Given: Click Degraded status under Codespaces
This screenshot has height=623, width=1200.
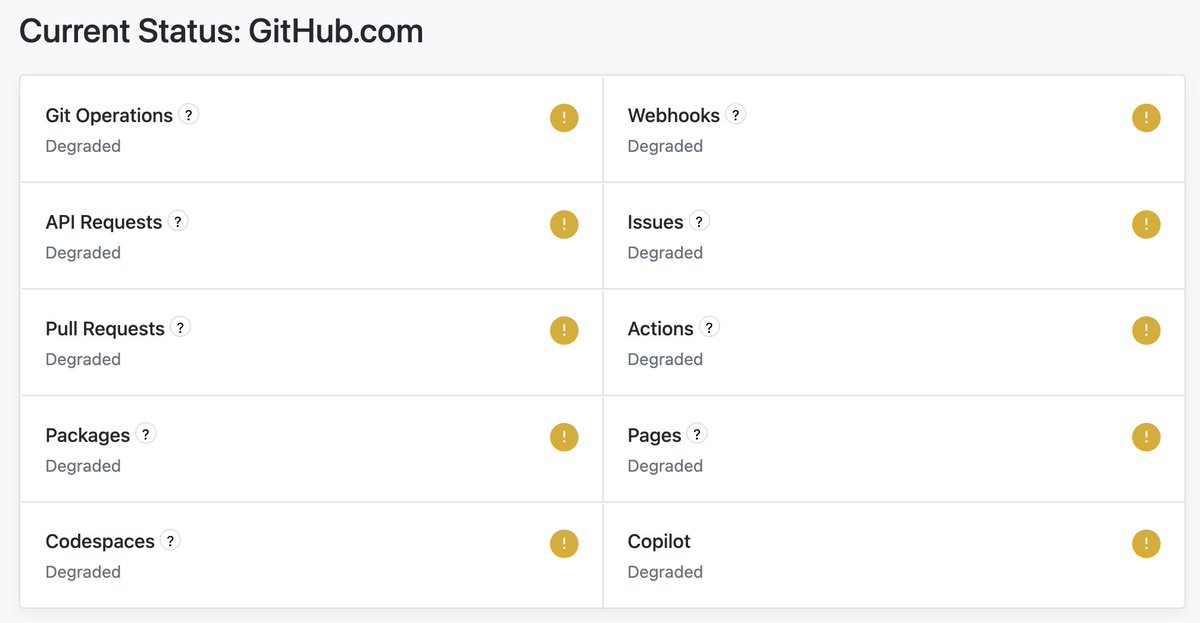Looking at the screenshot, I should click(x=83, y=572).
